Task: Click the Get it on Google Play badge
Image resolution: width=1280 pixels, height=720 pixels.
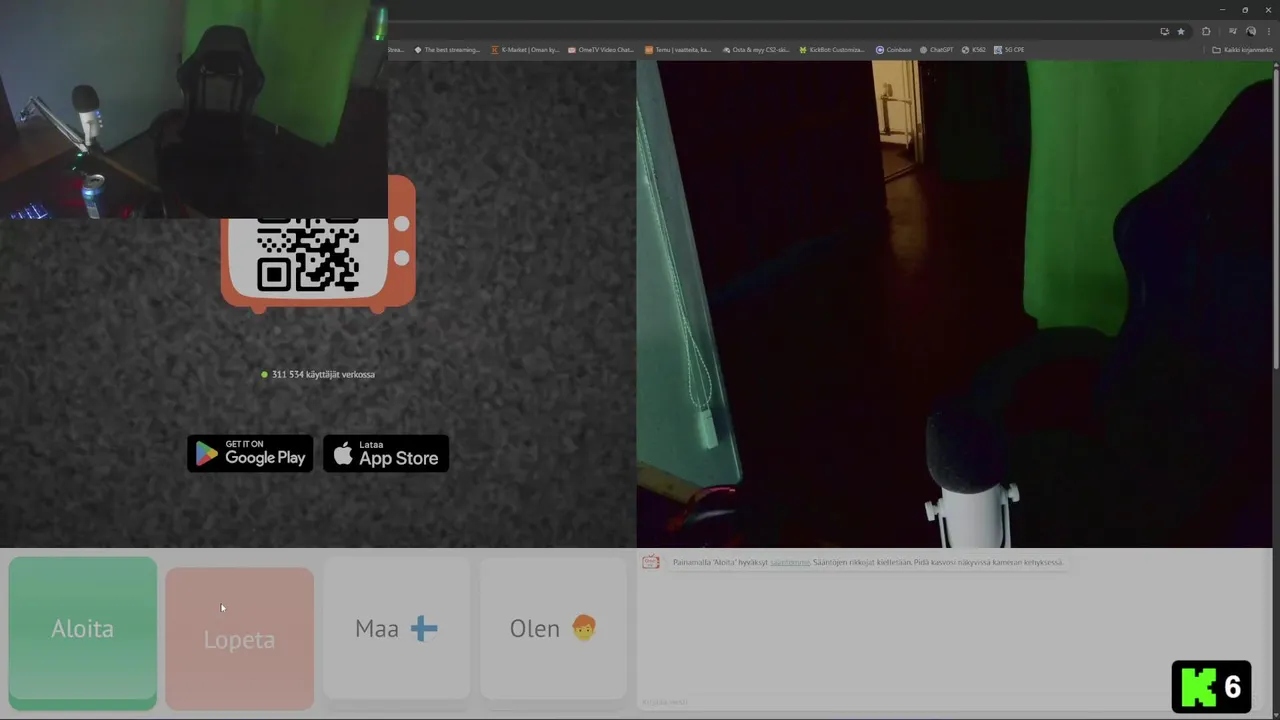Action: [250, 454]
